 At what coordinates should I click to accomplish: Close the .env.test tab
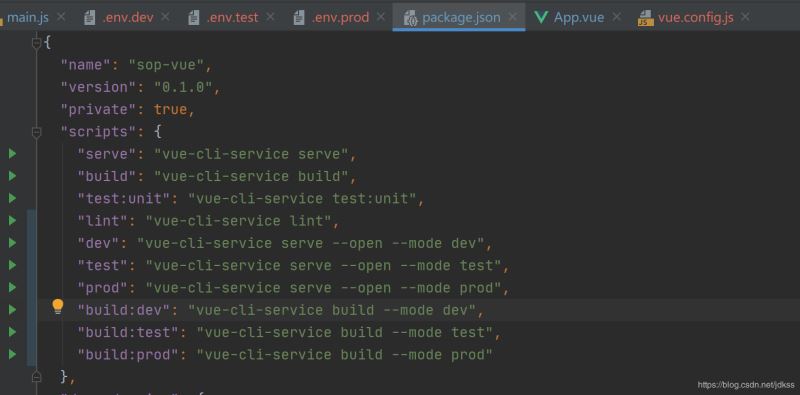(x=270, y=17)
